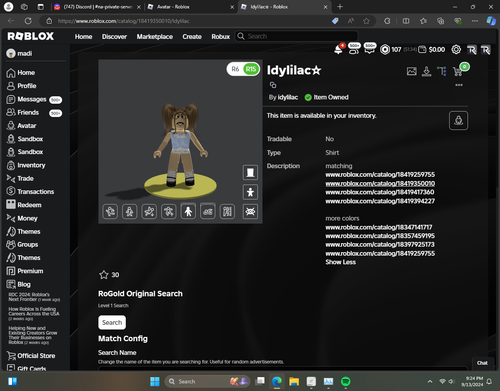This screenshot has width=500, height=391.
Task: Click the item image view icon beside the title
Action: pyautogui.click(x=412, y=71)
